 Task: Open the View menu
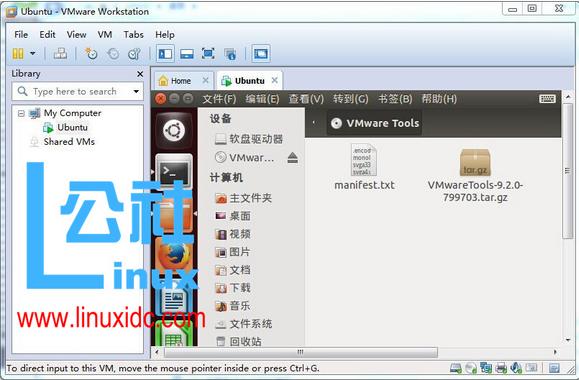pyautogui.click(x=76, y=35)
